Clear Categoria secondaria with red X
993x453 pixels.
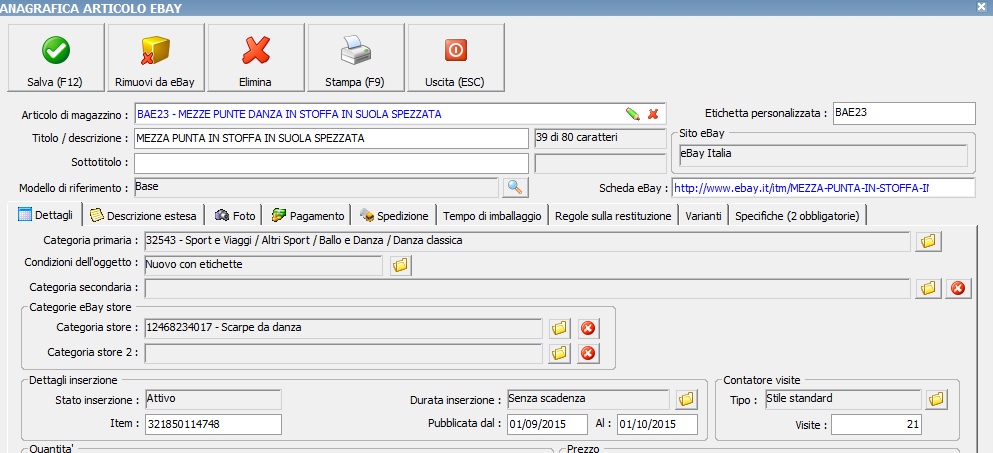958,288
